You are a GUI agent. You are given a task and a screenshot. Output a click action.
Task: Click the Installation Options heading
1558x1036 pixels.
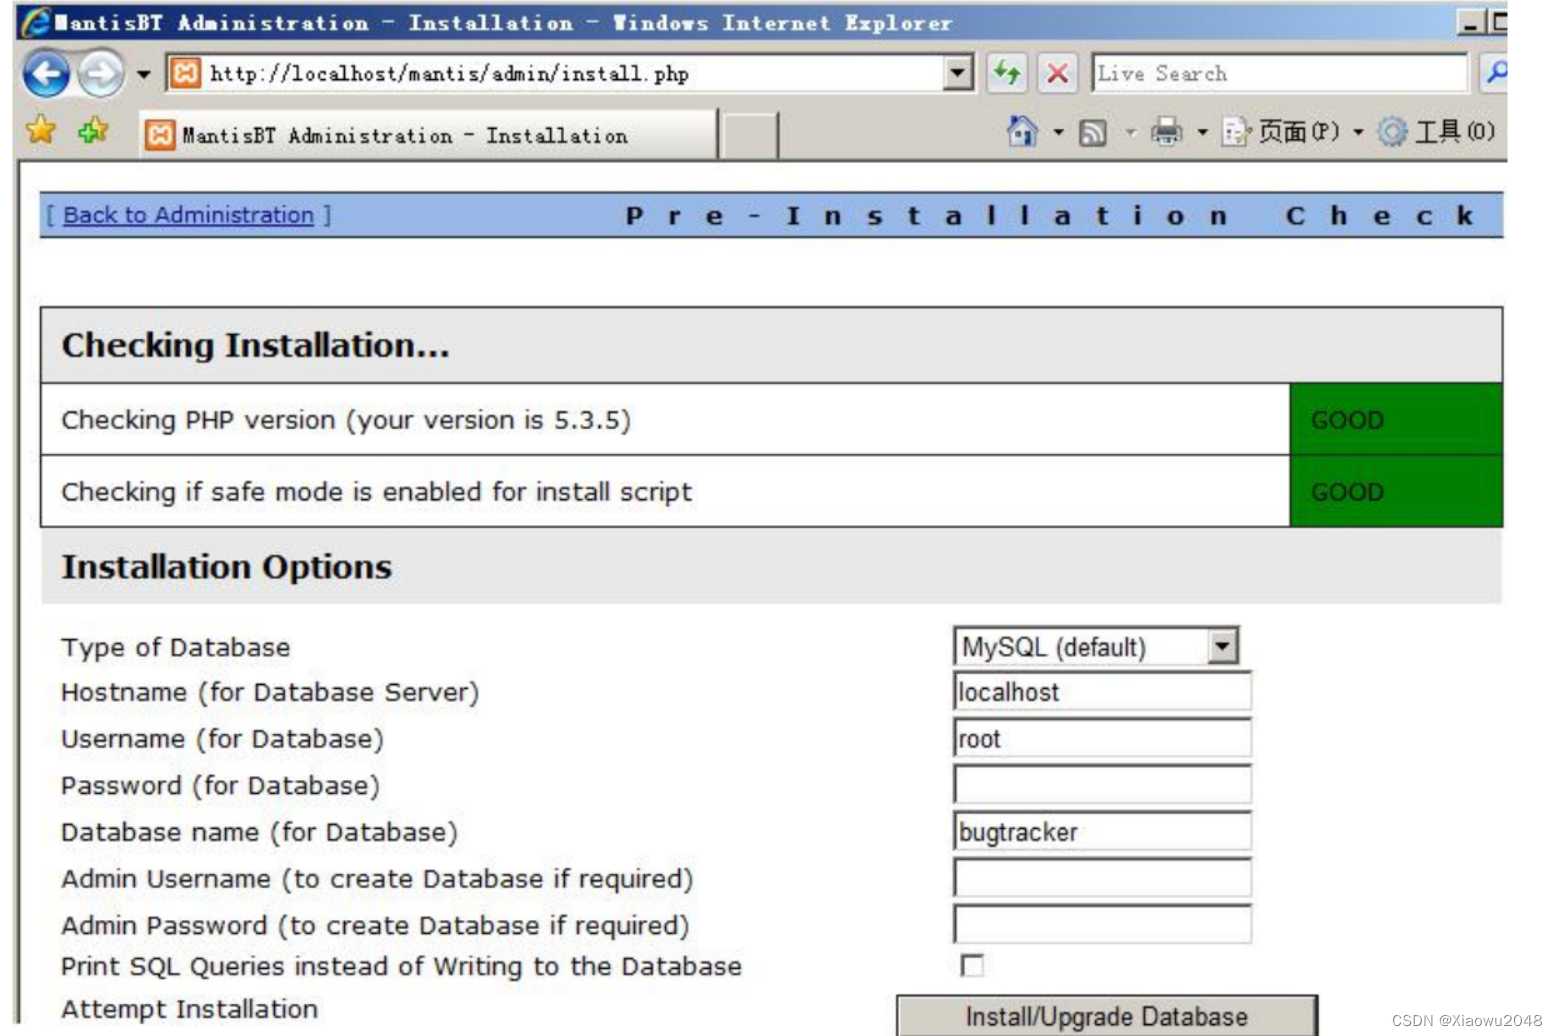pyautogui.click(x=227, y=567)
